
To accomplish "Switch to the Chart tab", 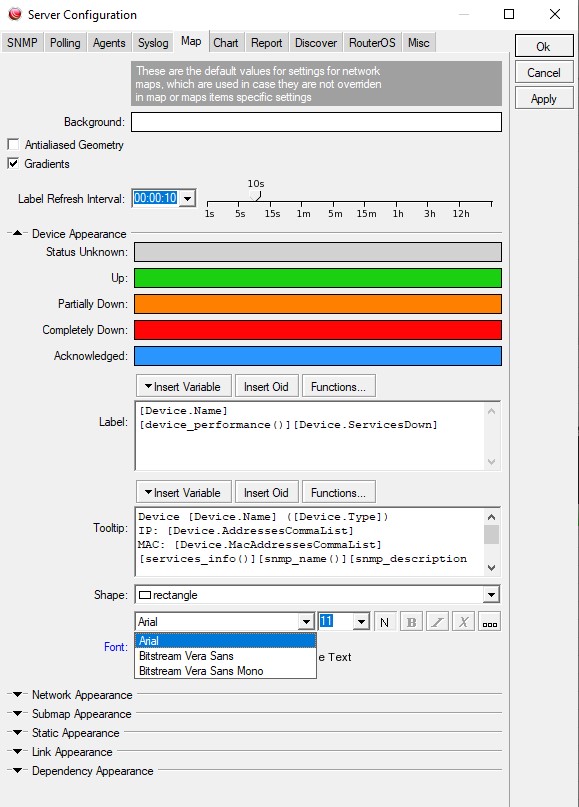I will (226, 43).
